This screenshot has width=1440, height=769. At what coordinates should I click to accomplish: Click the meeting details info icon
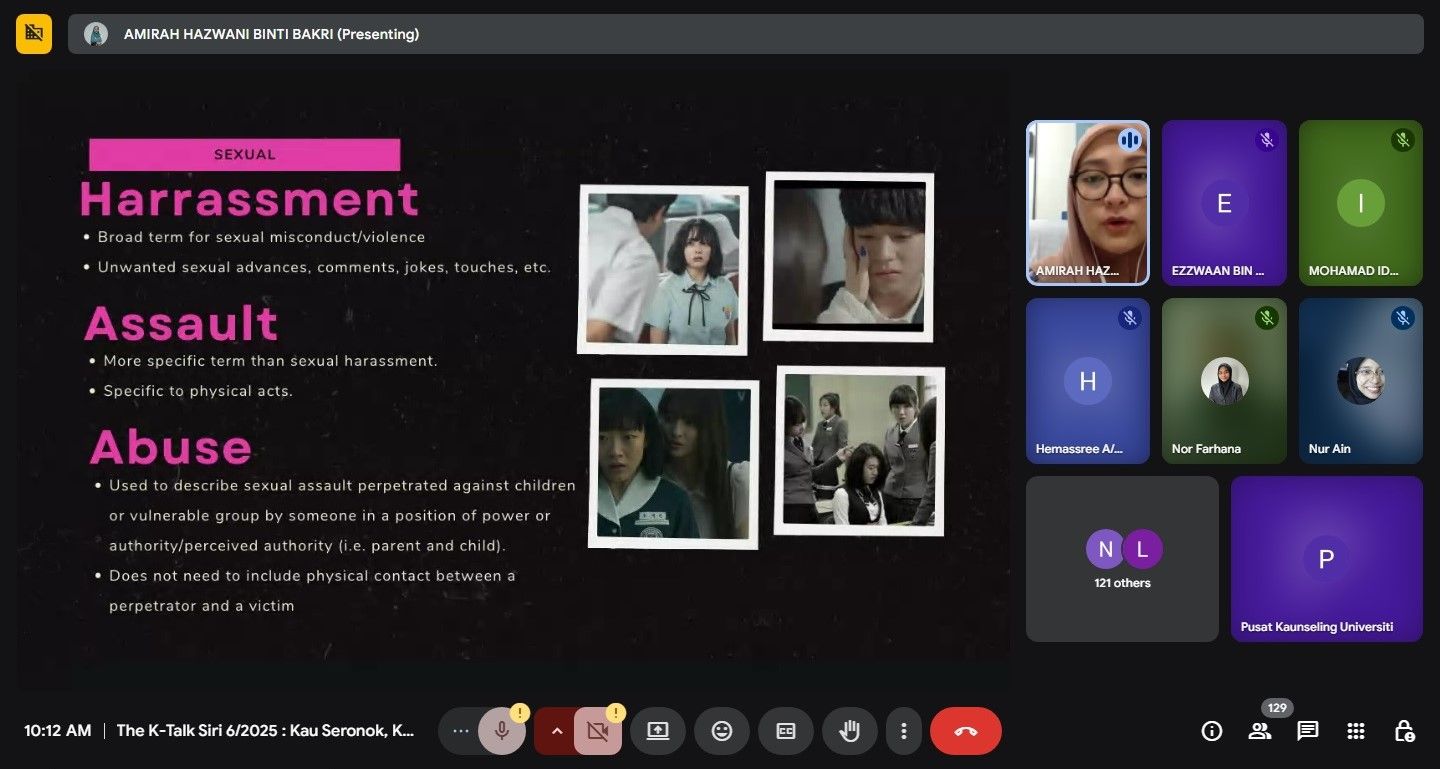pyautogui.click(x=1212, y=731)
